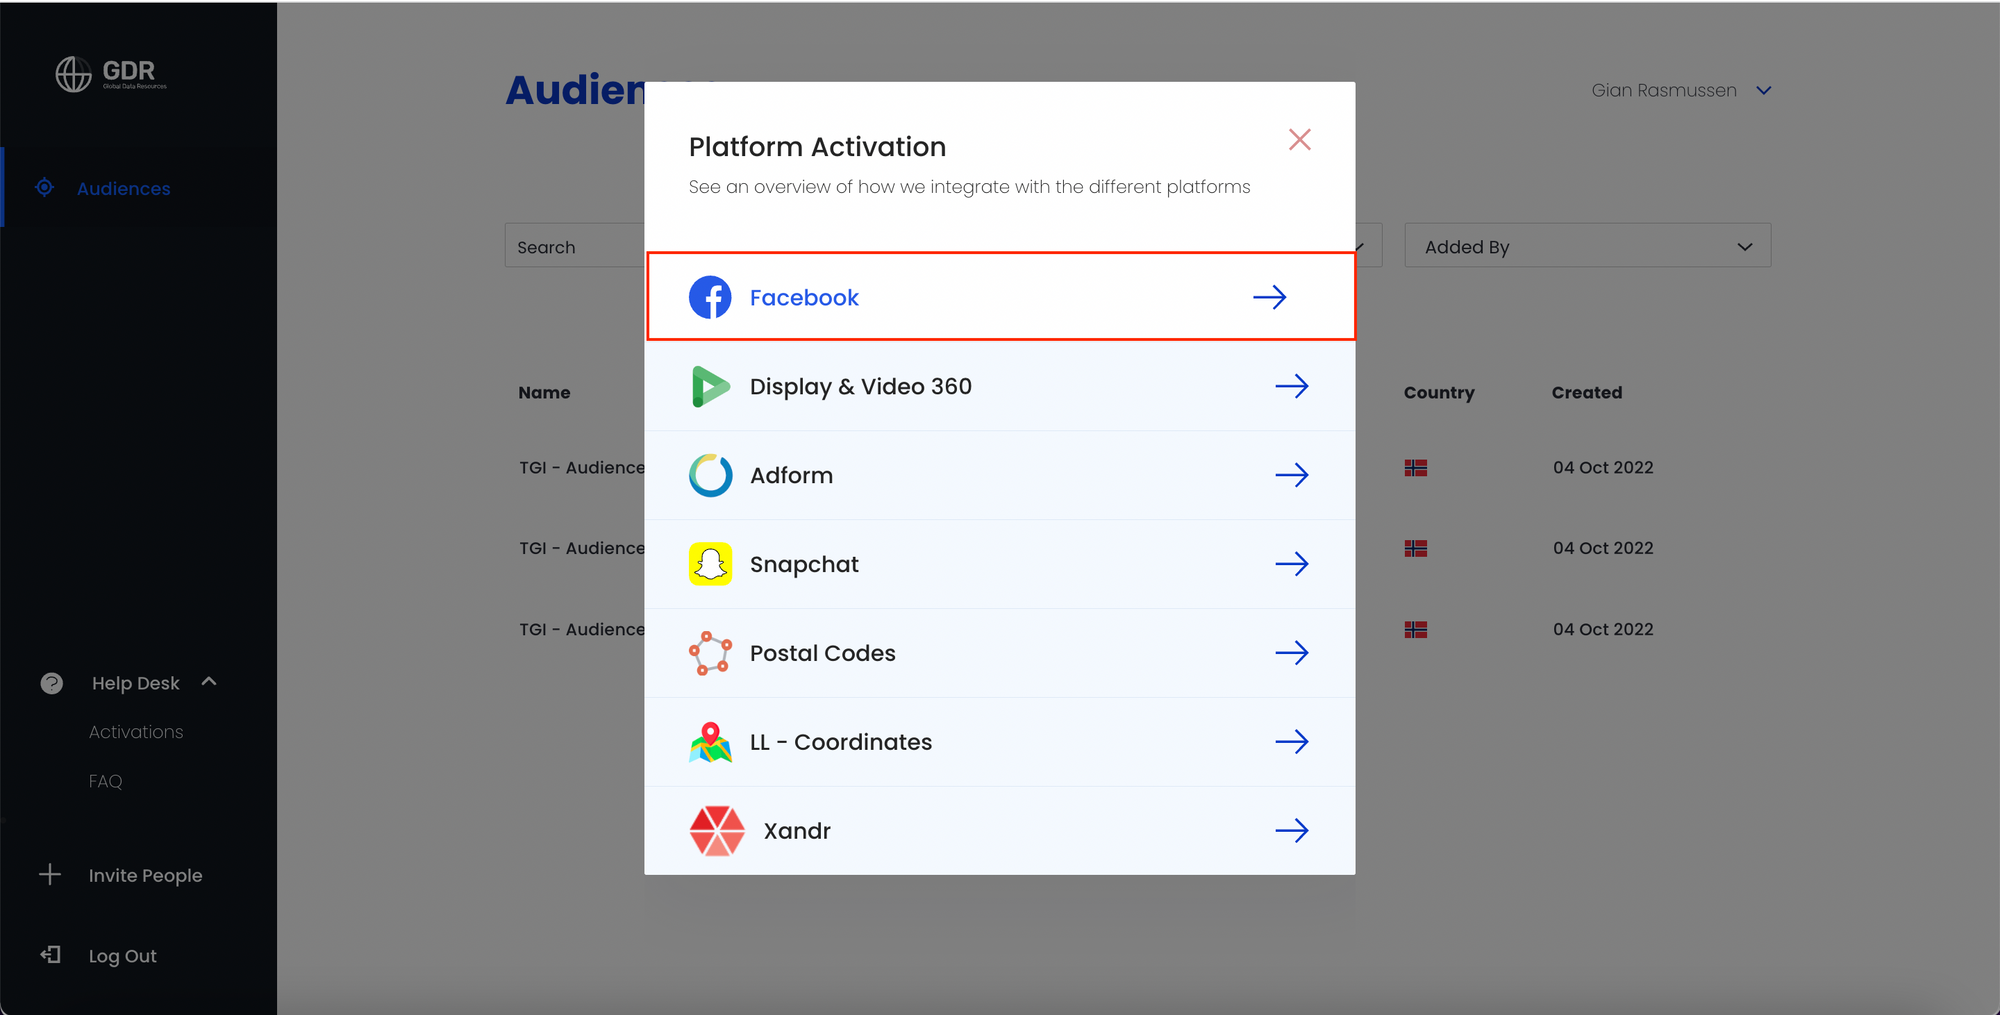Select the Xandr platform label
Image resolution: width=2000 pixels, height=1015 pixels.
[797, 831]
